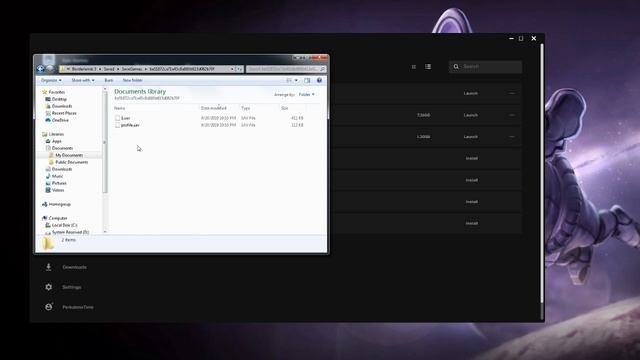
Task: Click the Saved segment in address path
Action: tap(109, 69)
